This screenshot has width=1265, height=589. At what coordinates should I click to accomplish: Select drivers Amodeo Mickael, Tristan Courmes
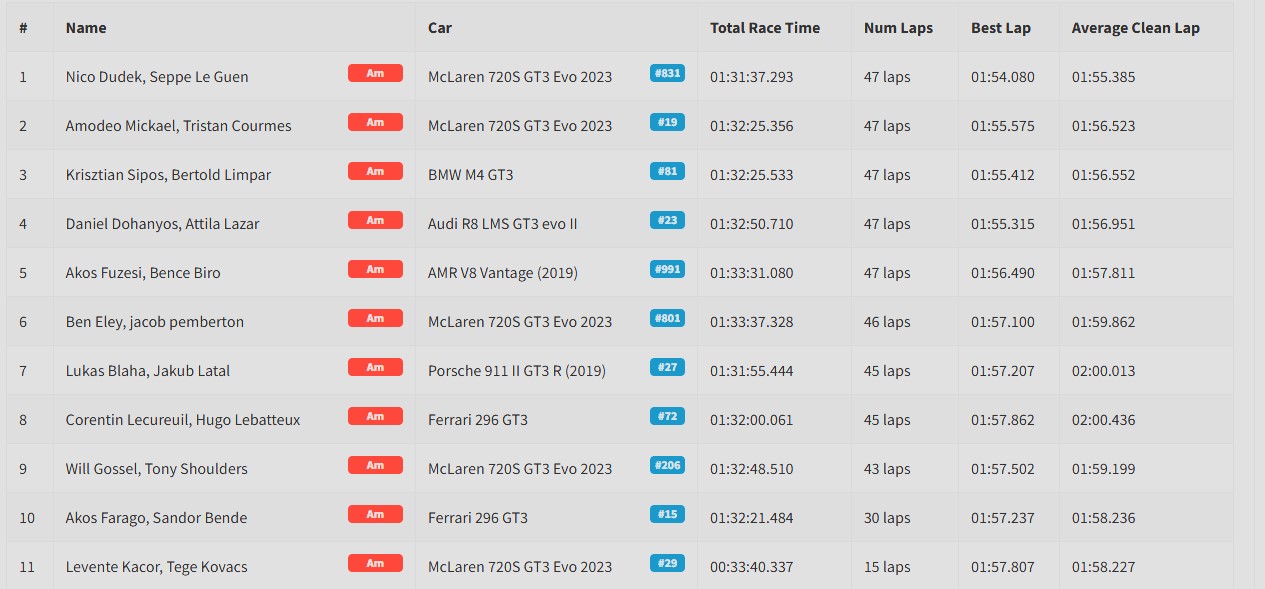(179, 126)
